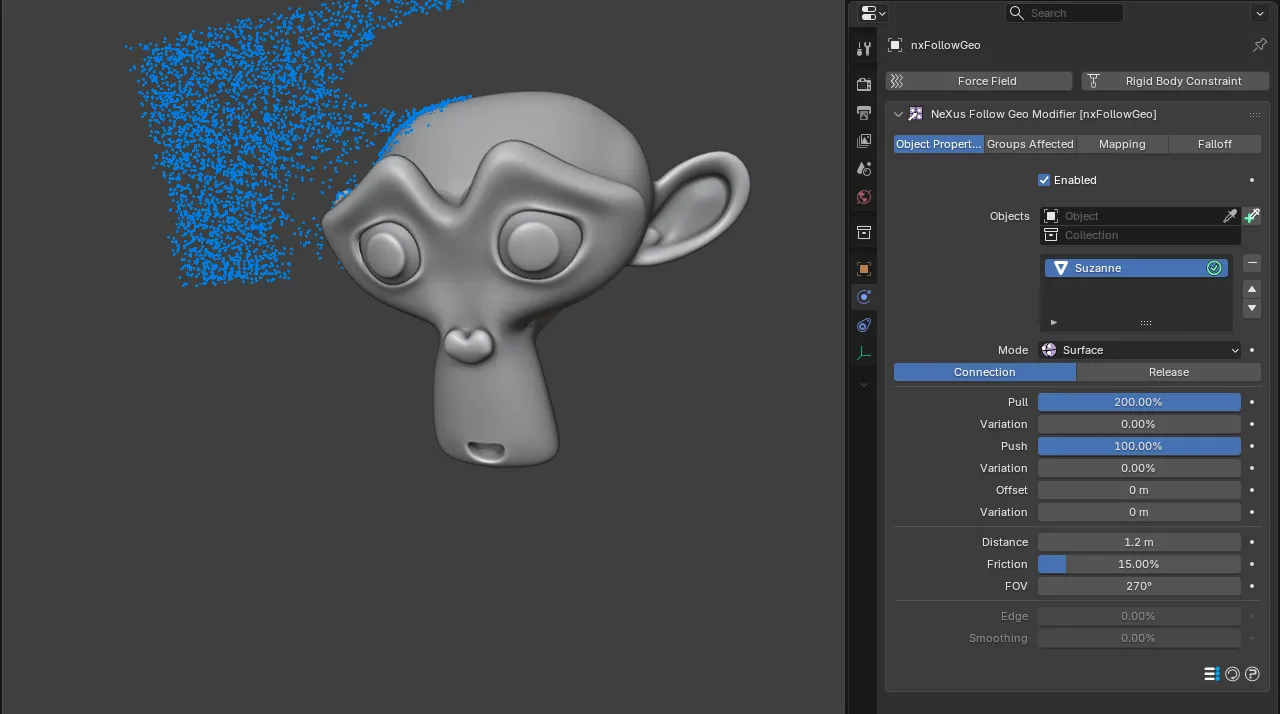Move list item down with arrow
1280x714 pixels.
(x=1252, y=309)
